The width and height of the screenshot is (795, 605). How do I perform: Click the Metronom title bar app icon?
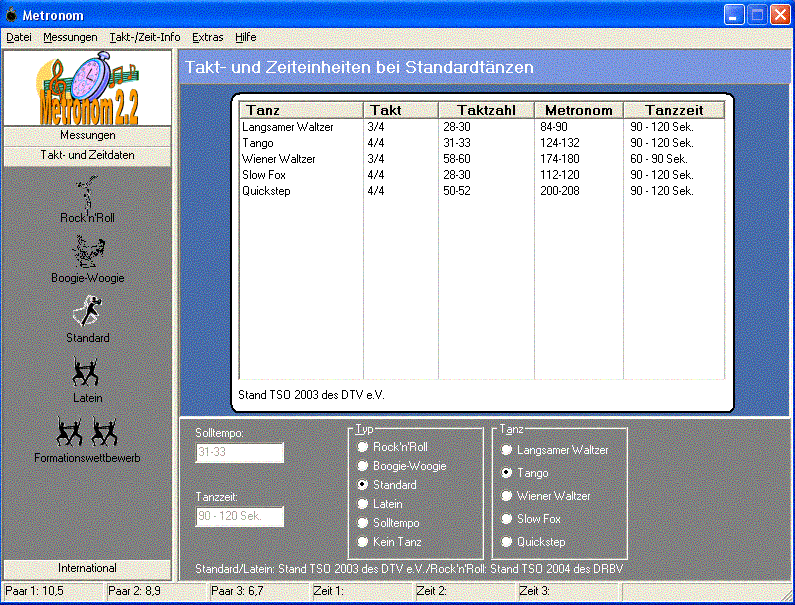click(11, 15)
